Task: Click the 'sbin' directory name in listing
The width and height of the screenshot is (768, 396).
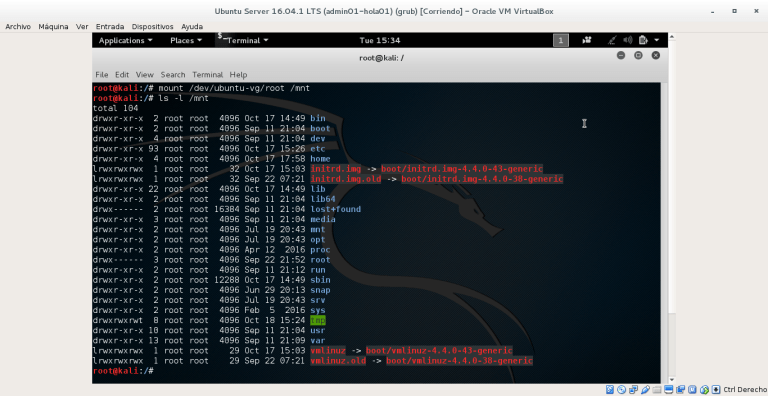Action: coord(320,280)
